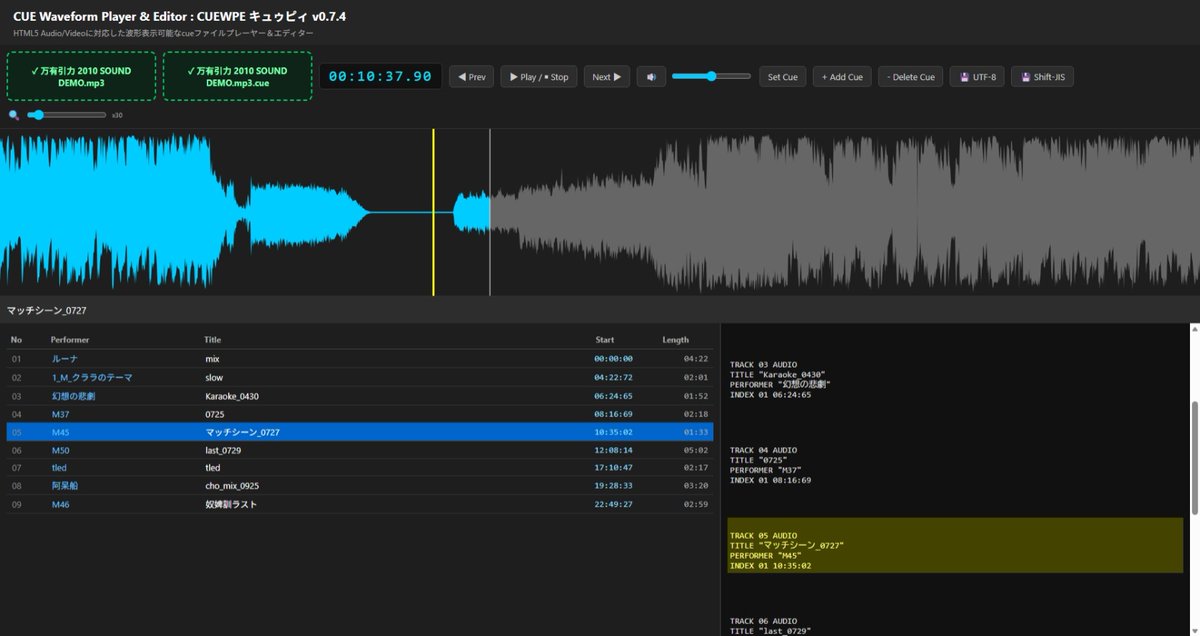Click INDEX 01 08:16:69 cue line
This screenshot has width=1200, height=636.
(770, 480)
